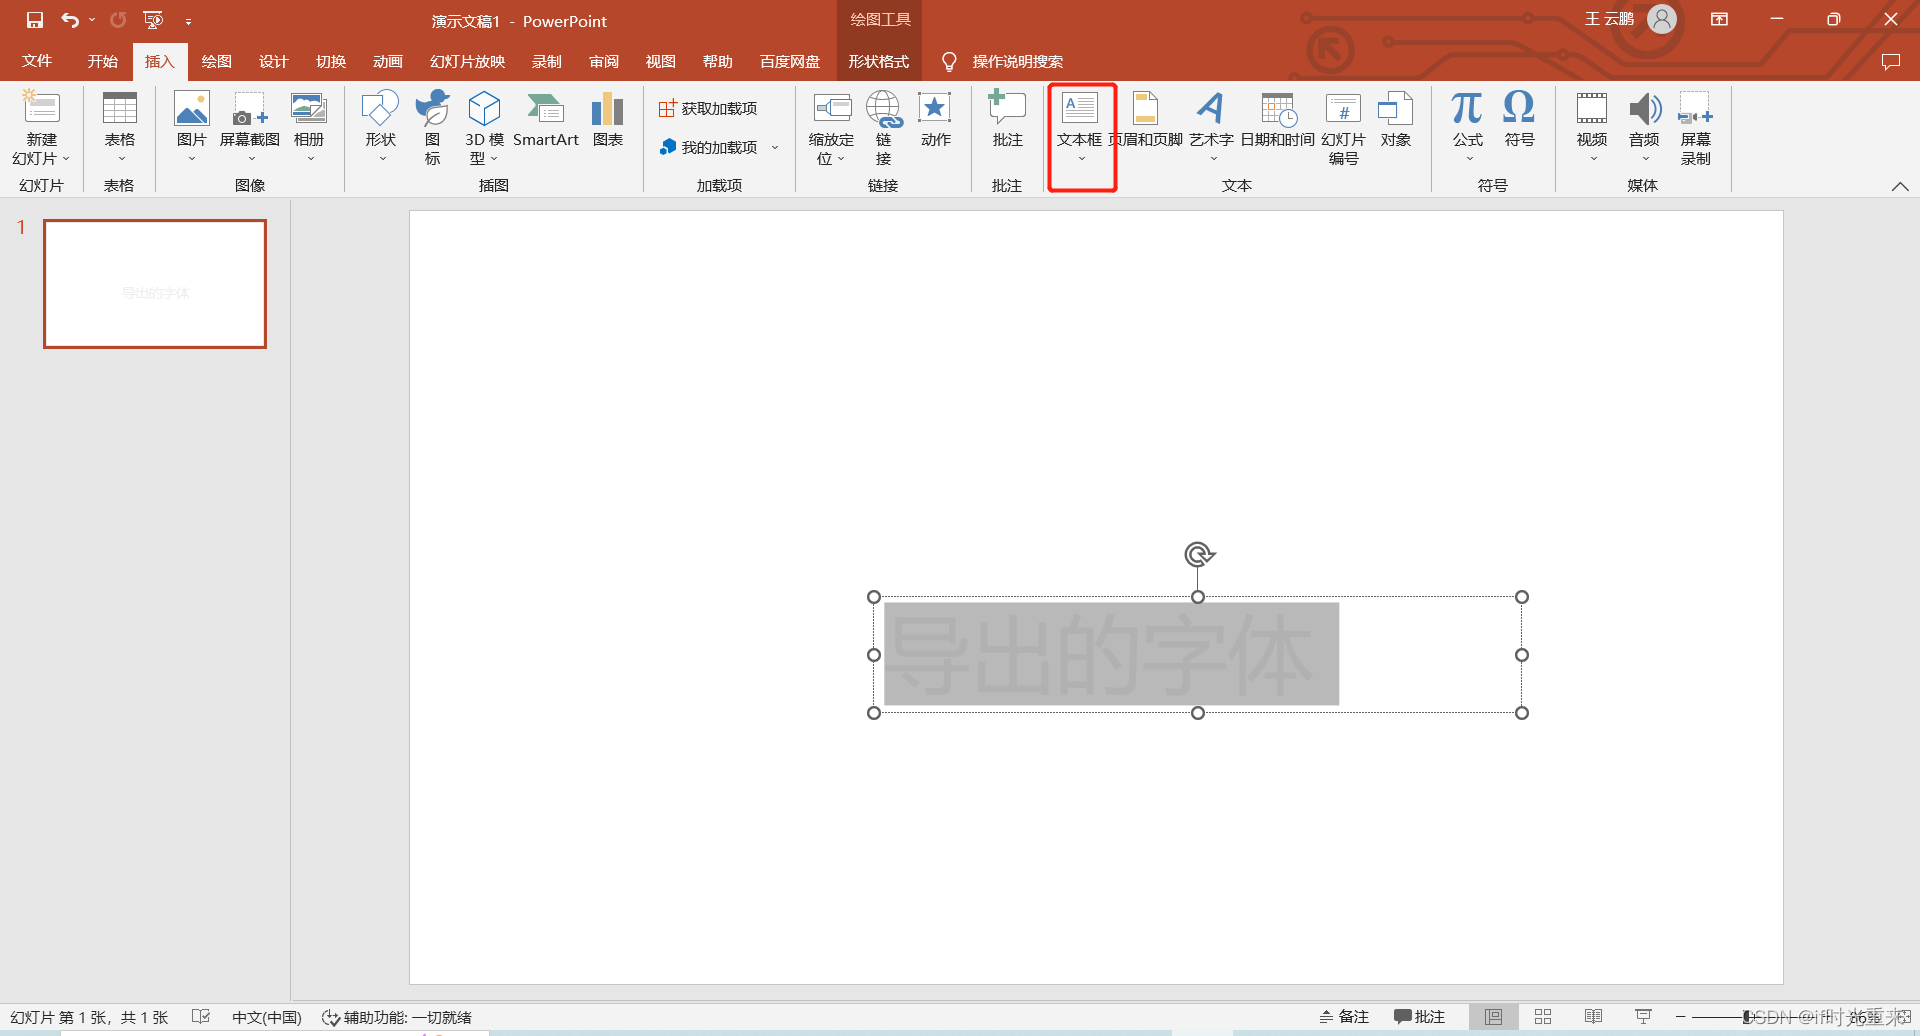Switch to the 开始 tab

point(103,61)
